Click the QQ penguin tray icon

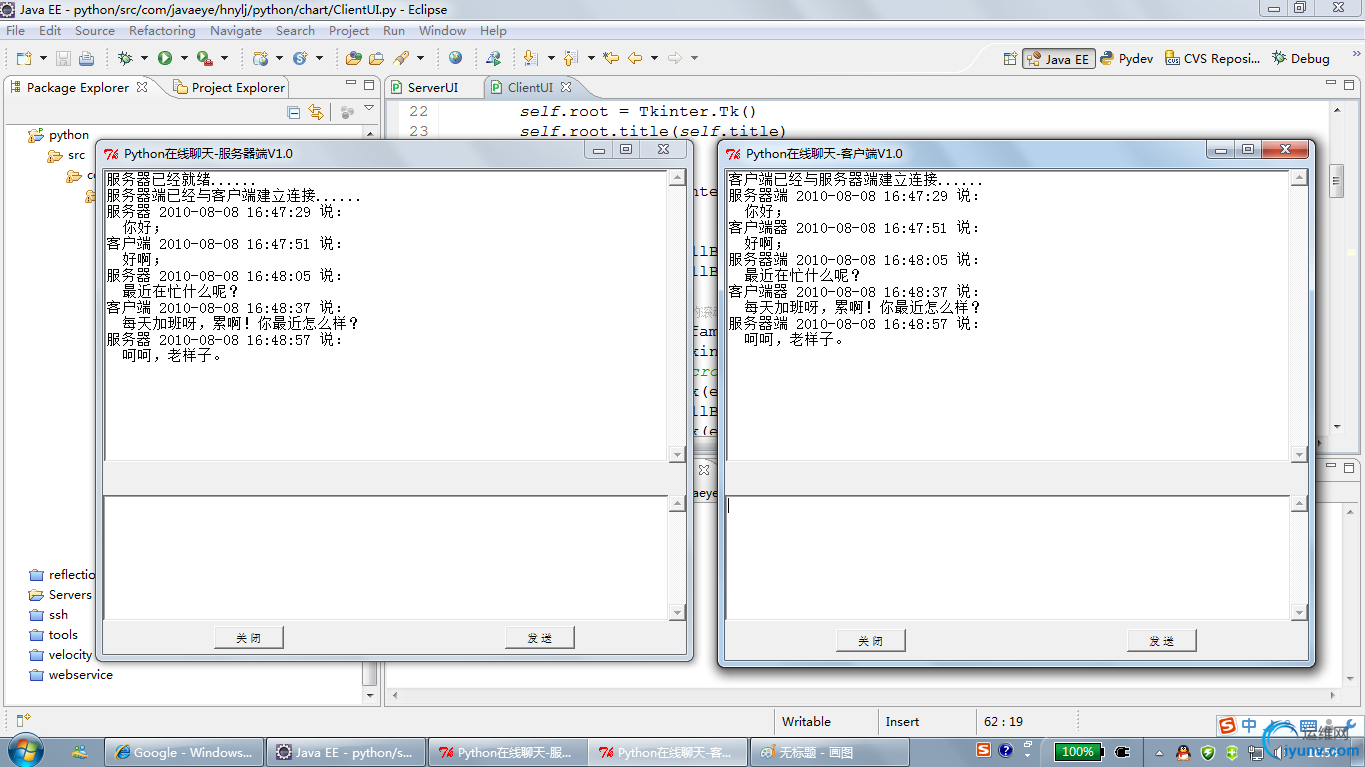(x=1183, y=752)
